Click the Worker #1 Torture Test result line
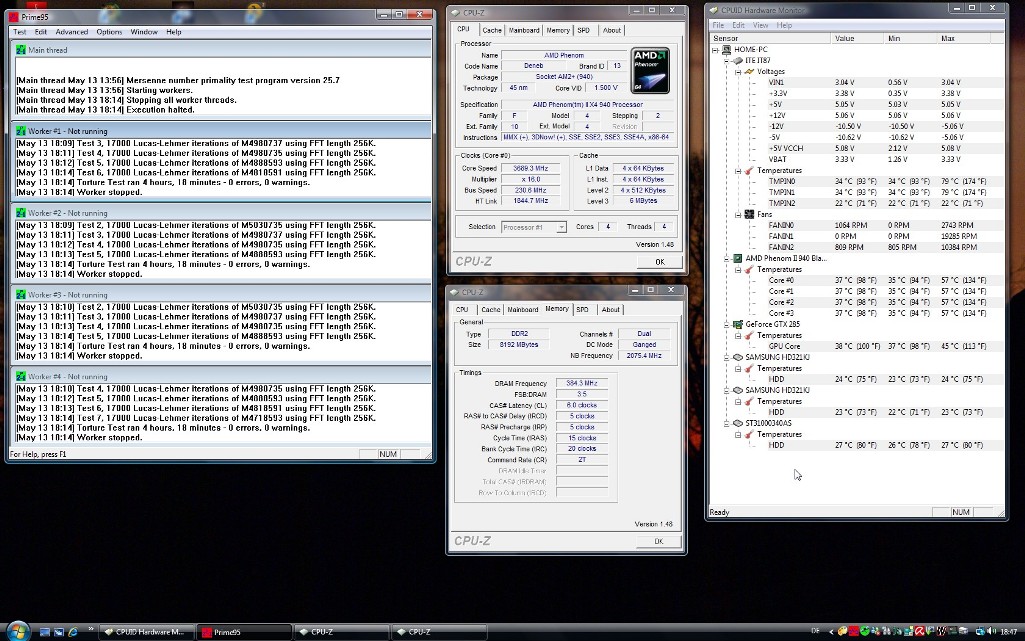This screenshot has width=1025, height=641. pos(163,183)
